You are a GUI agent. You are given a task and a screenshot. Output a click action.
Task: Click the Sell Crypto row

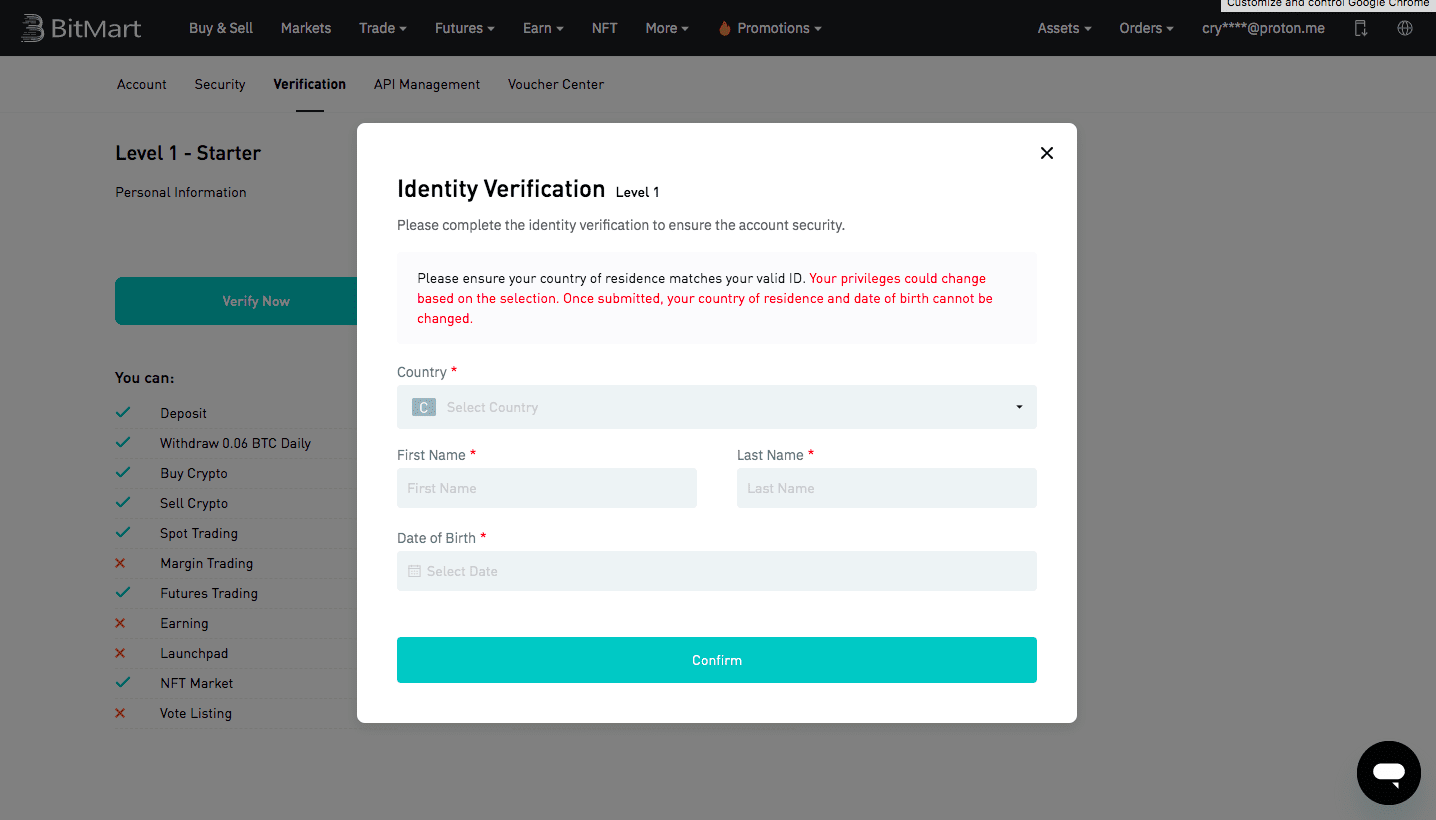point(194,503)
